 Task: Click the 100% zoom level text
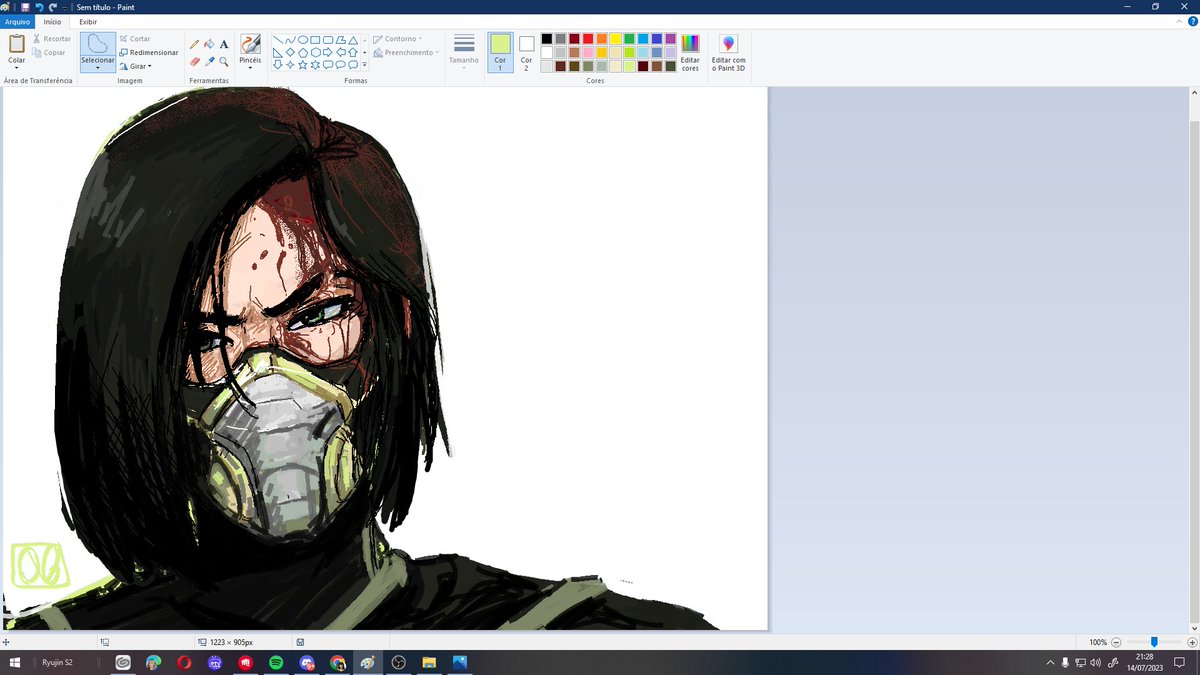pyautogui.click(x=1098, y=642)
